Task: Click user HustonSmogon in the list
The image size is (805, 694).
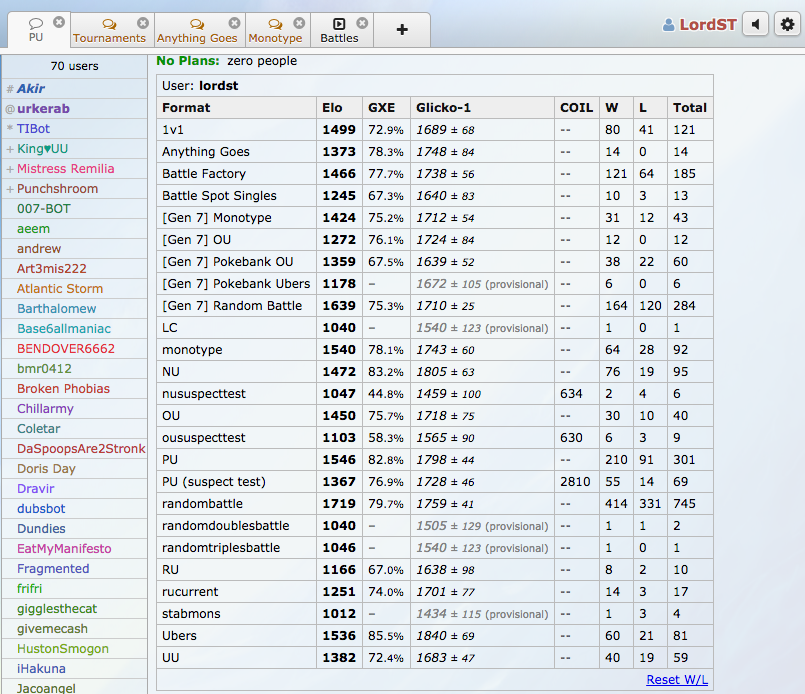Action: (63, 649)
